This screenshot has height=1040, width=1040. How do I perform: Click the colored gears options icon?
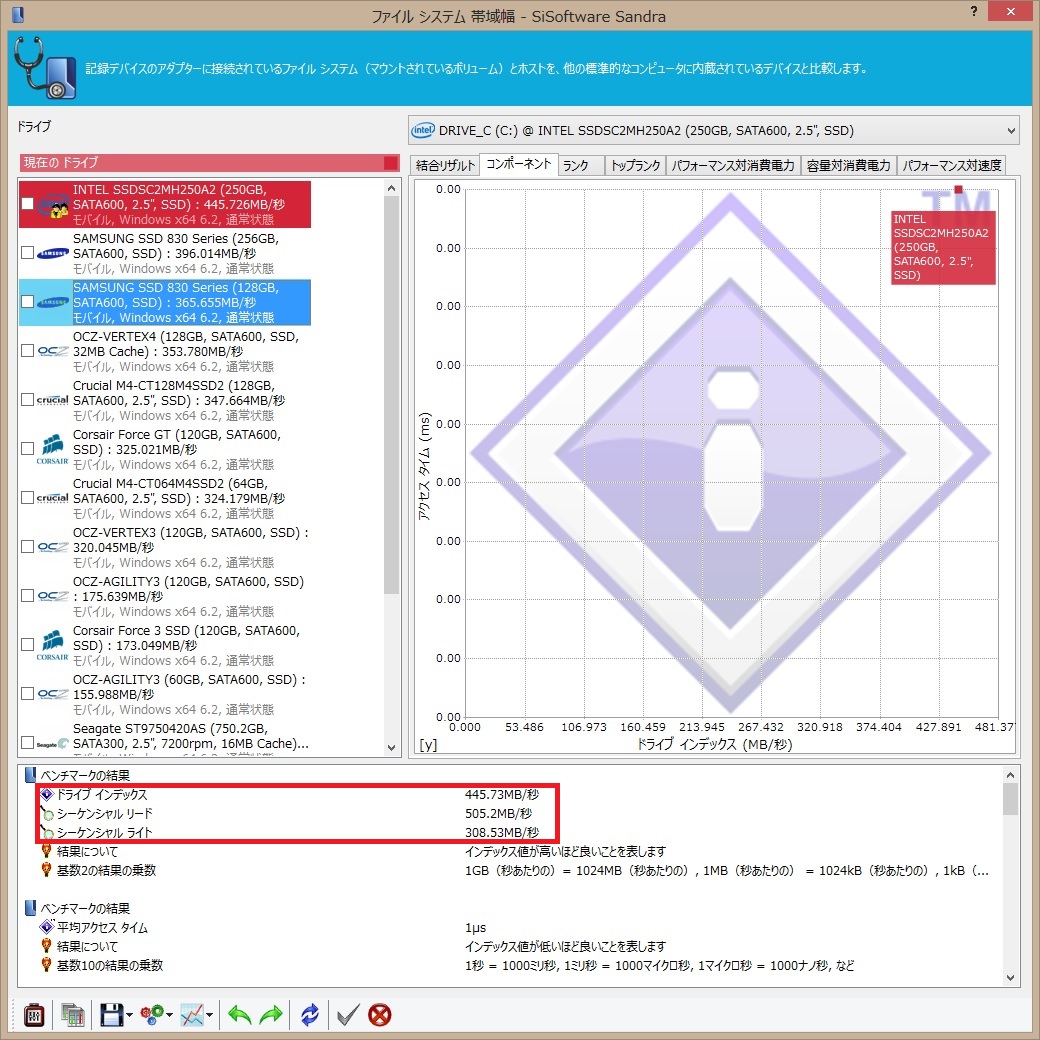152,1015
